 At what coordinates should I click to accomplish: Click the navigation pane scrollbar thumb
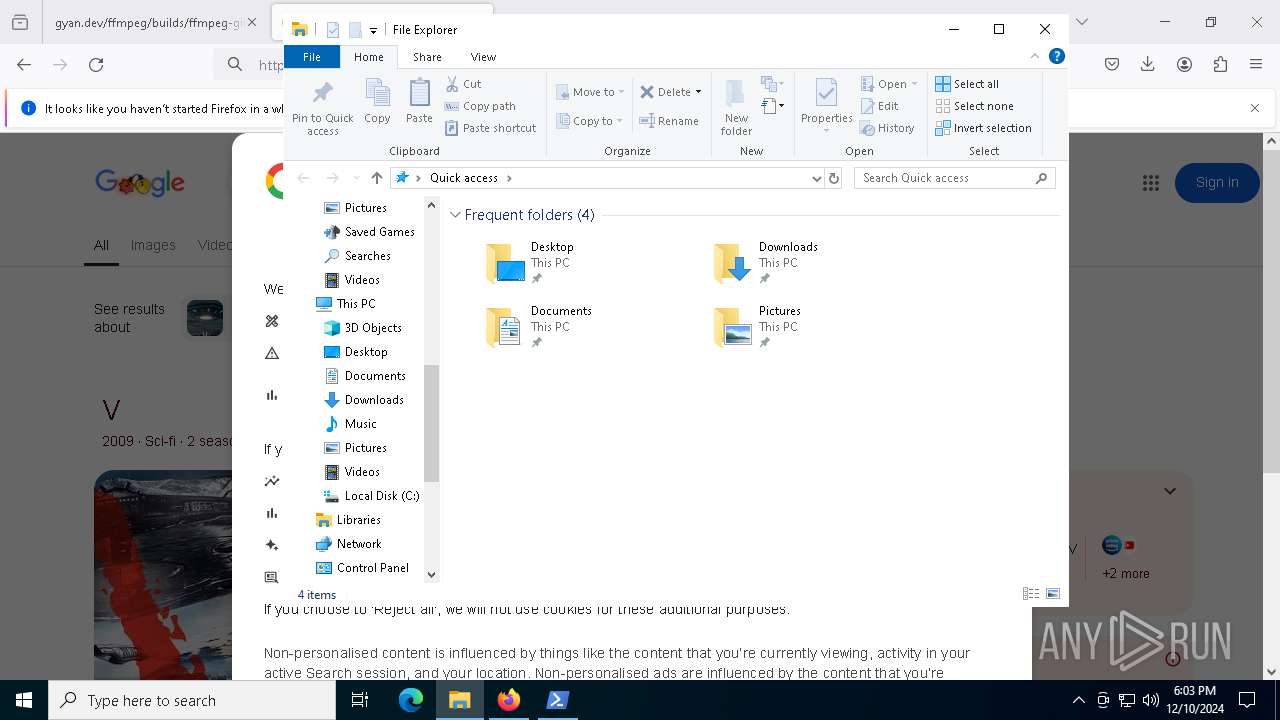tap(432, 424)
